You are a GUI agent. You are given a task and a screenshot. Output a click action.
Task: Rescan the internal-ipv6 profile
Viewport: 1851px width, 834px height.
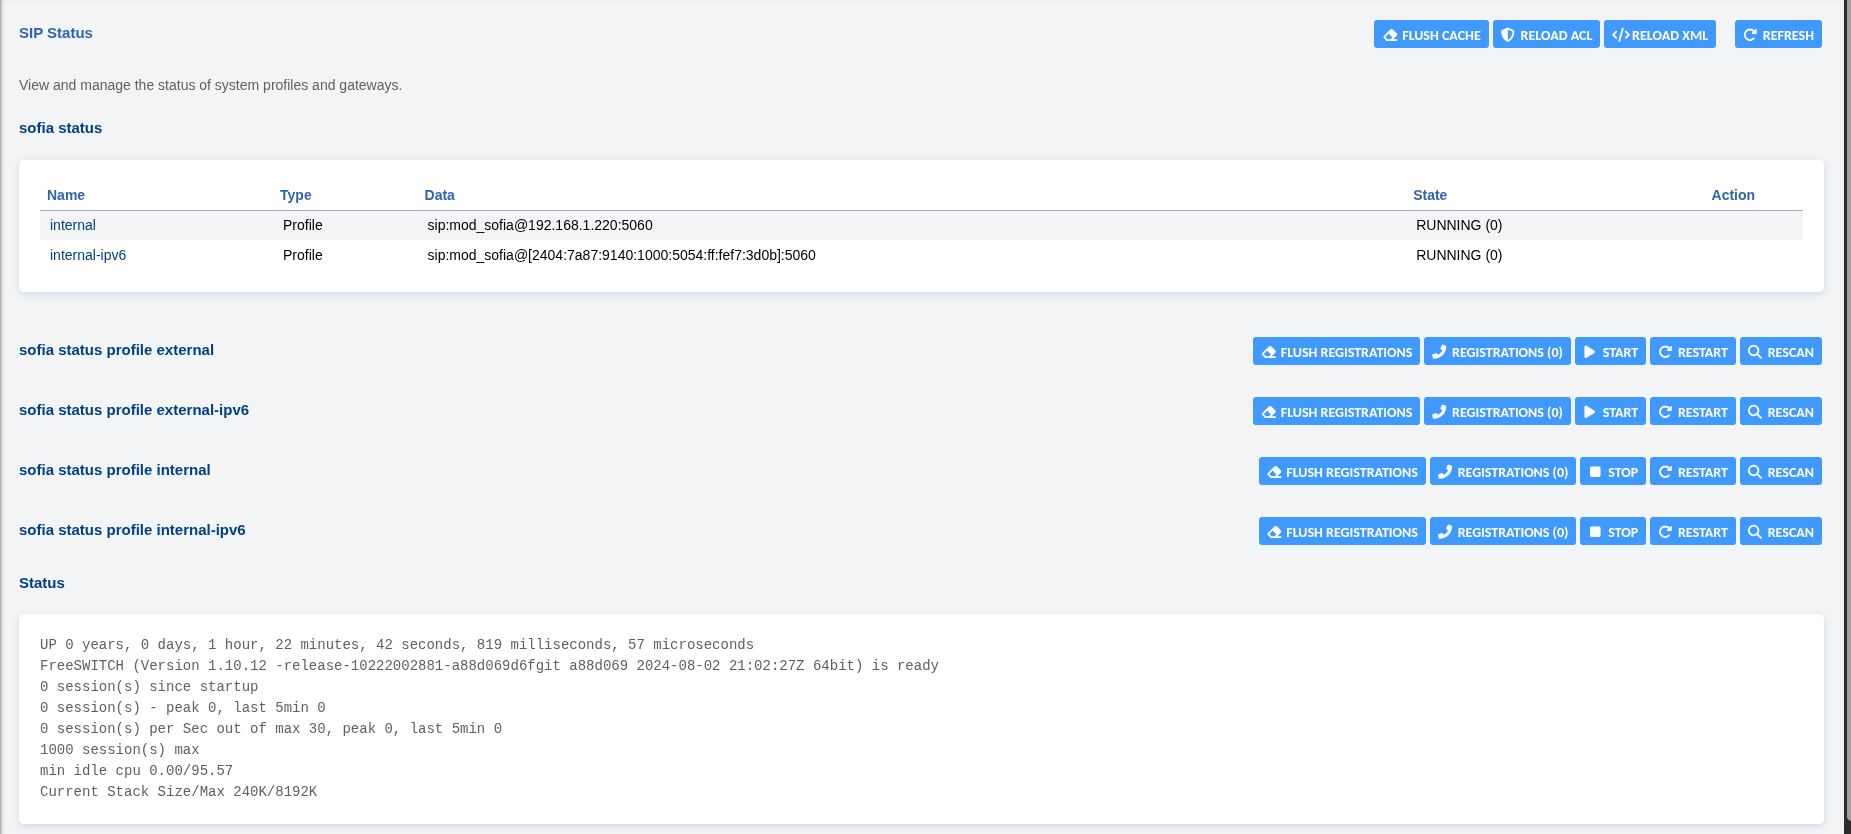pos(1780,532)
